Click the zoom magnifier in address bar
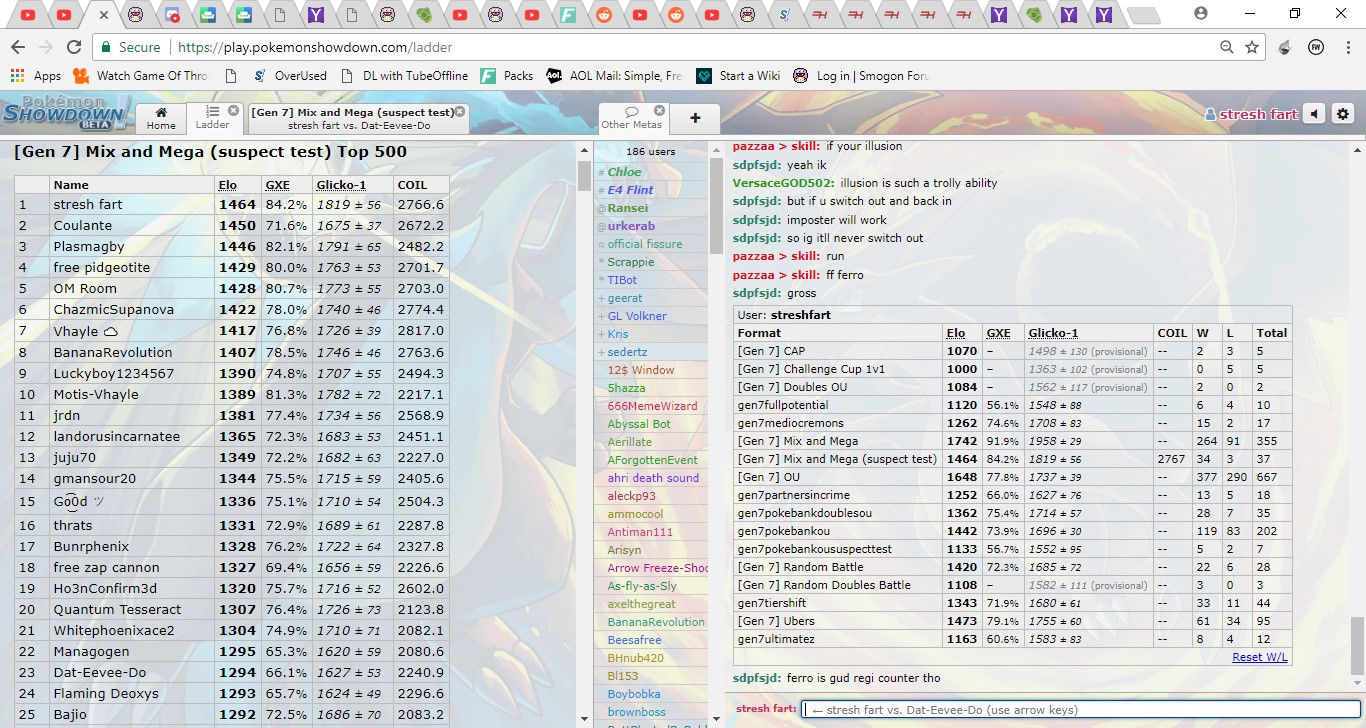 1226,47
